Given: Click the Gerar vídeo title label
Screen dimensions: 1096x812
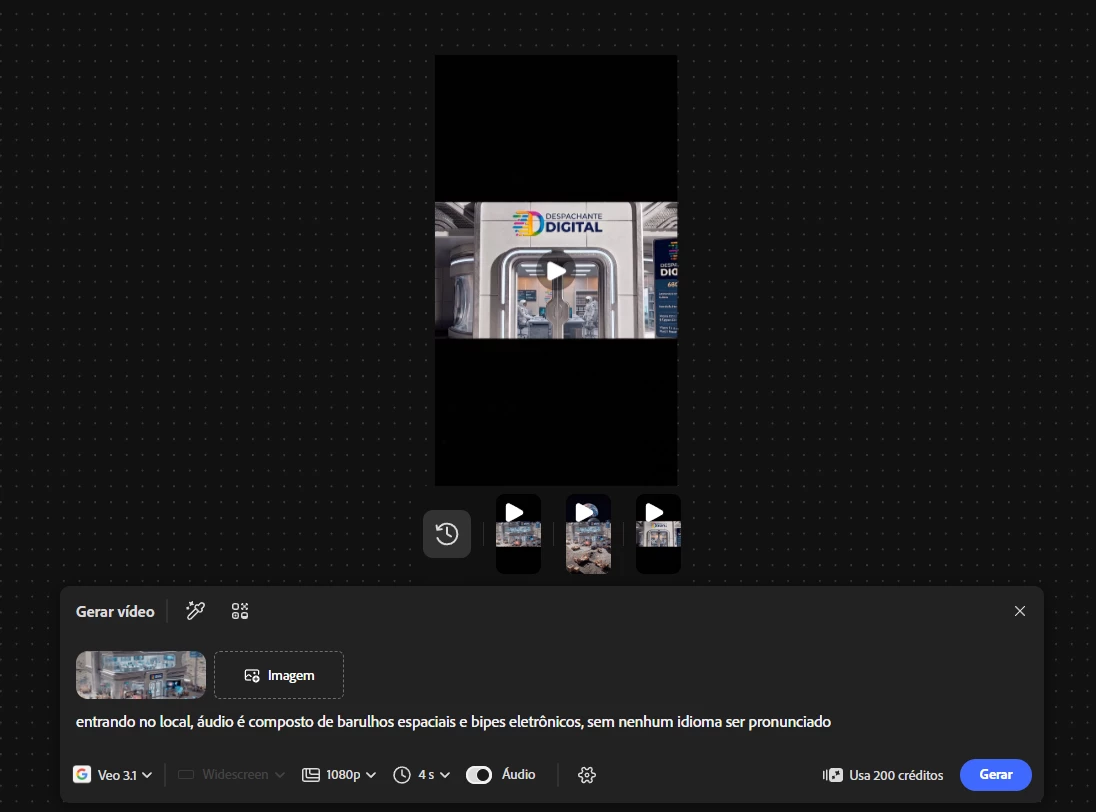Looking at the screenshot, I should (115, 611).
